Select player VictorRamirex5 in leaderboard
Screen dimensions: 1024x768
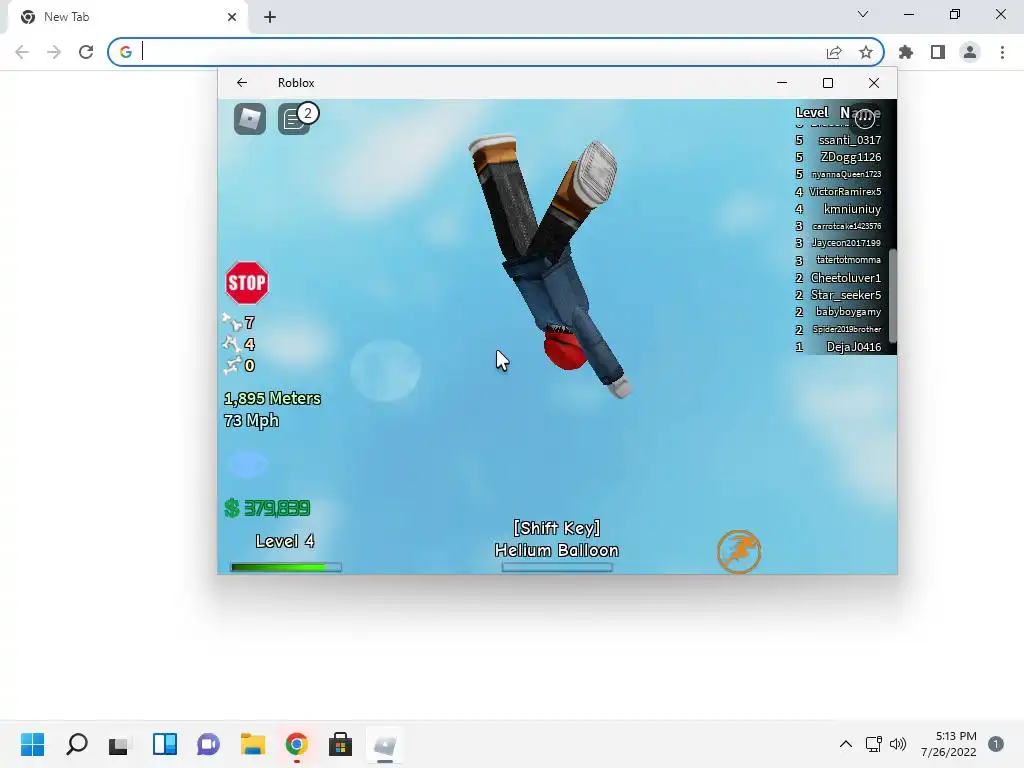pos(845,191)
